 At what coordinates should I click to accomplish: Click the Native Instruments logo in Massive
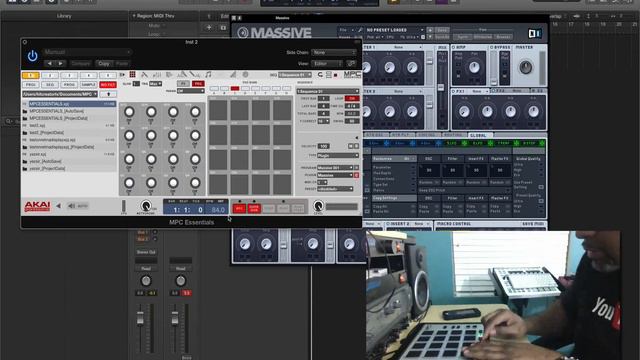pyautogui.click(x=535, y=33)
